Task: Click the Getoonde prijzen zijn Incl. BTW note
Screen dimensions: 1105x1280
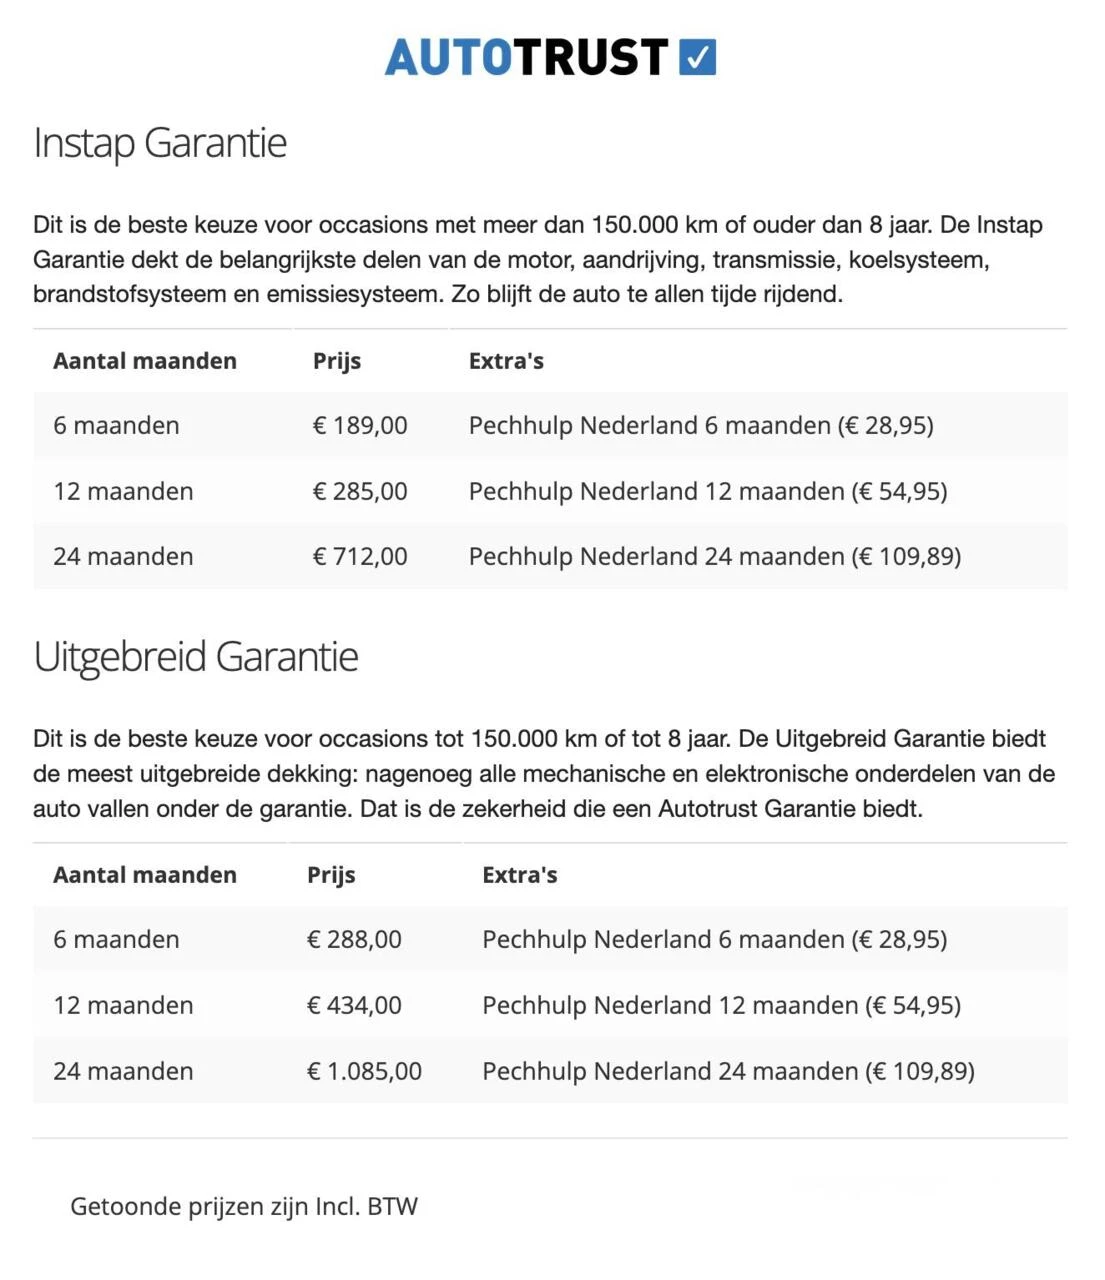Action: pyautogui.click(x=244, y=1206)
